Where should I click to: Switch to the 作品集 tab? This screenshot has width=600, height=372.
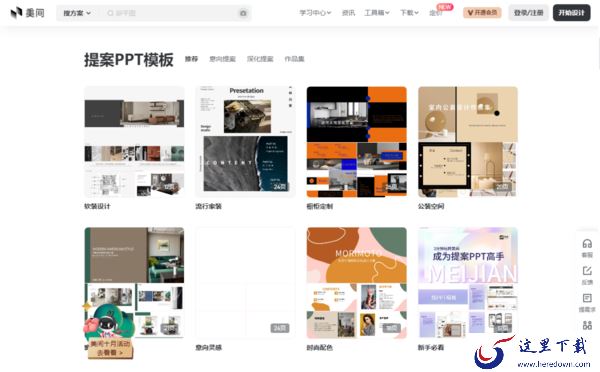click(x=294, y=59)
